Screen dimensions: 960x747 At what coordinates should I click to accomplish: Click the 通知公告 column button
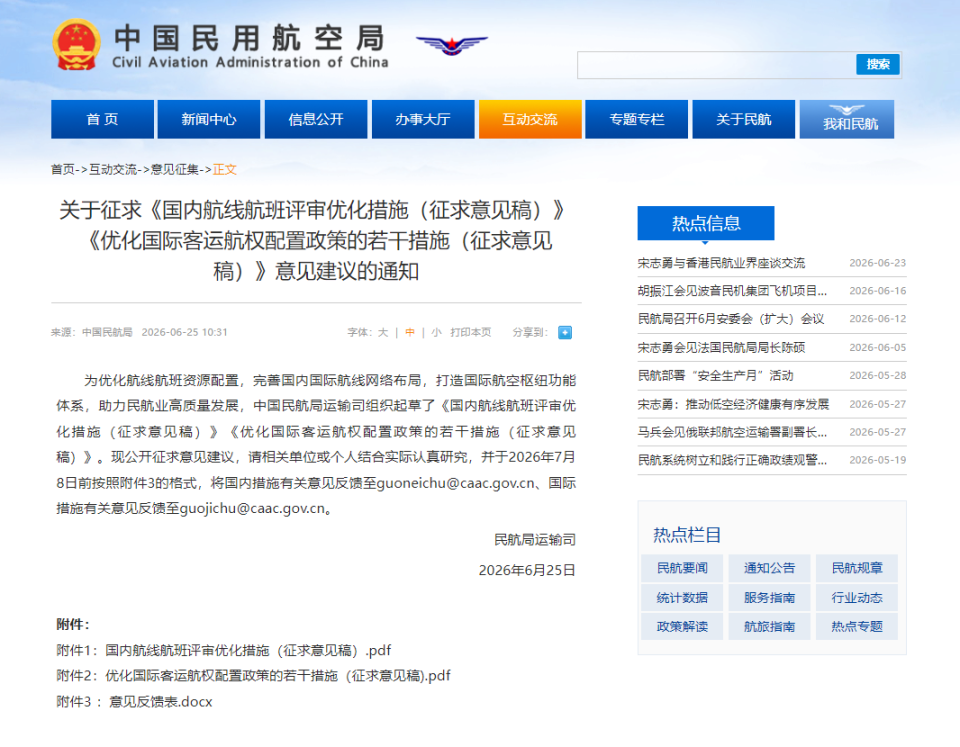coord(770,568)
